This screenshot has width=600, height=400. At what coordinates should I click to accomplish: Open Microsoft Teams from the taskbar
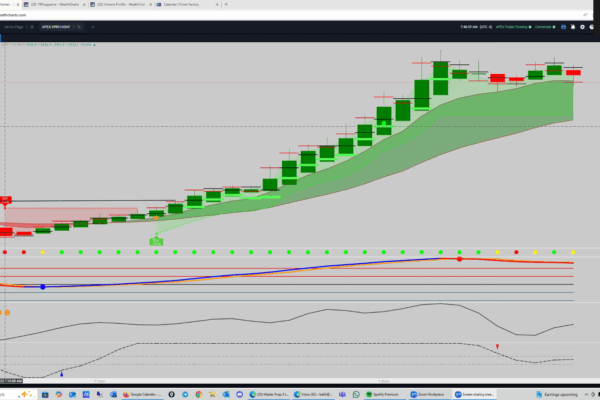point(342,394)
